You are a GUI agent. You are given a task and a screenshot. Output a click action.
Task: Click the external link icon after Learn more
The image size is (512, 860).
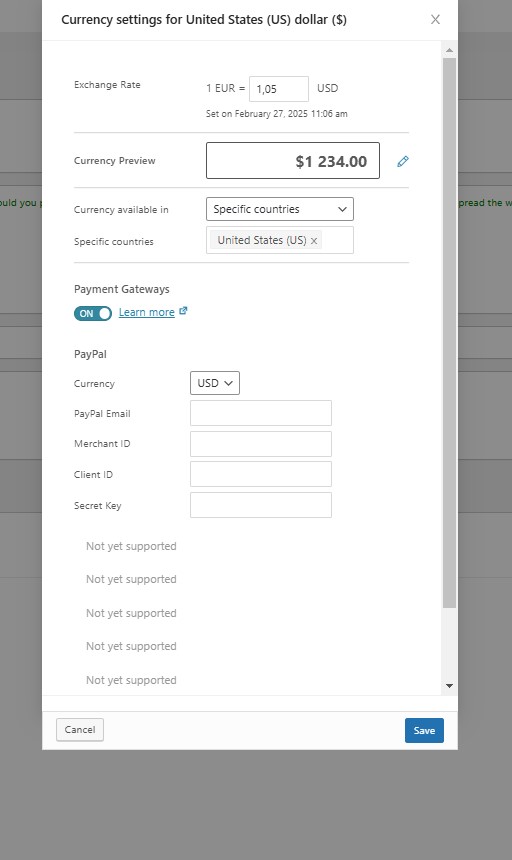pyautogui.click(x=183, y=311)
